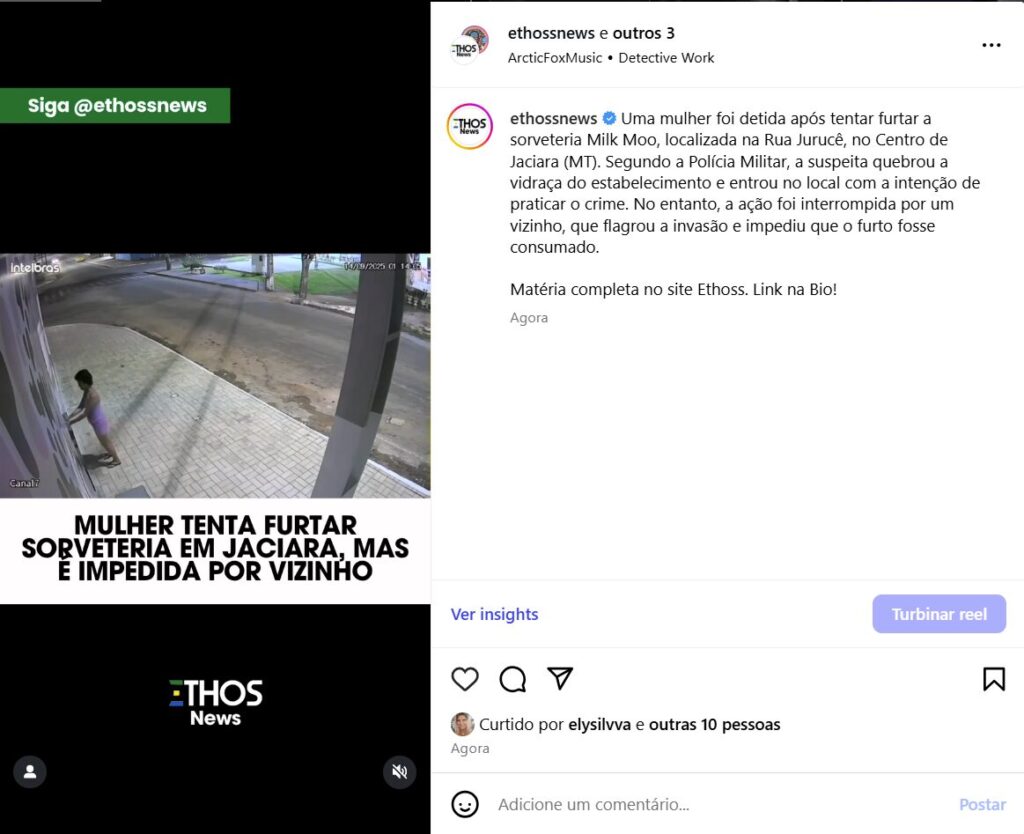The width and height of the screenshot is (1024, 834).
Task: Like the reel with the heart icon
Action: (465, 679)
